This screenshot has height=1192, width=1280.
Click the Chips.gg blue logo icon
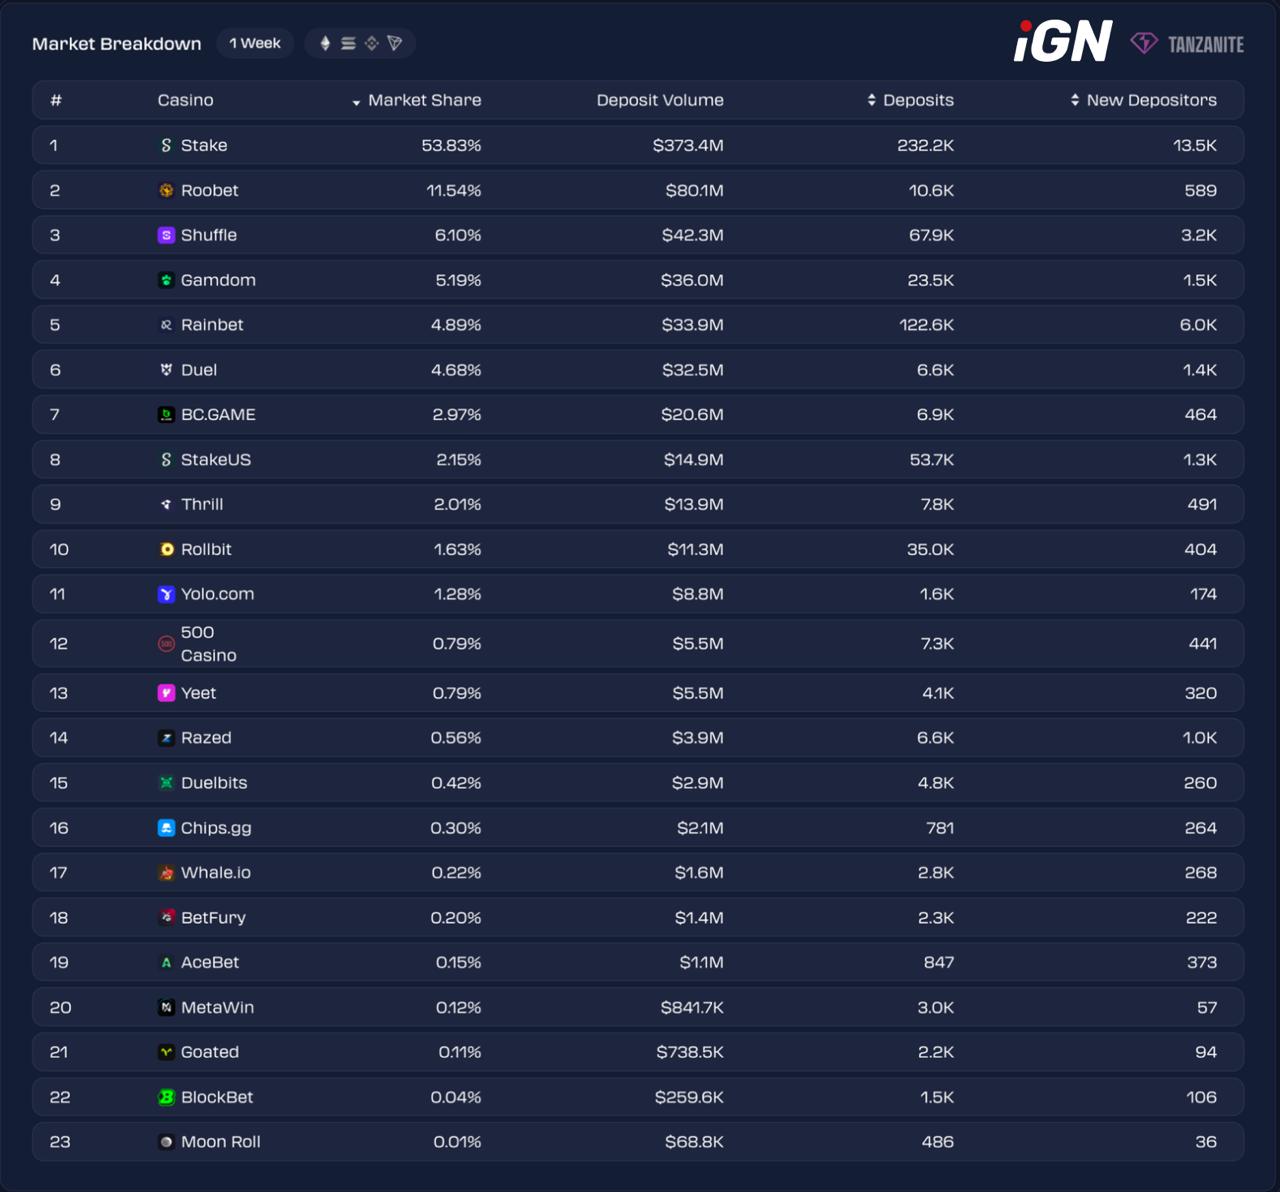coord(166,828)
